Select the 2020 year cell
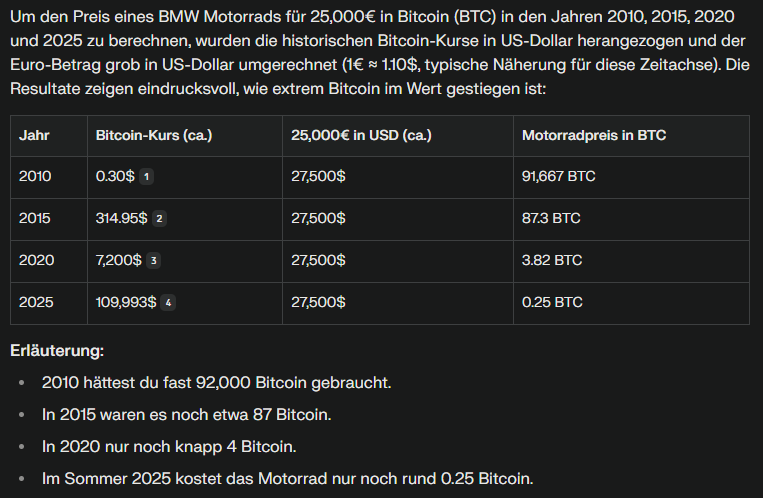Screen dimensions: 763x498 pyautogui.click(x=35, y=260)
